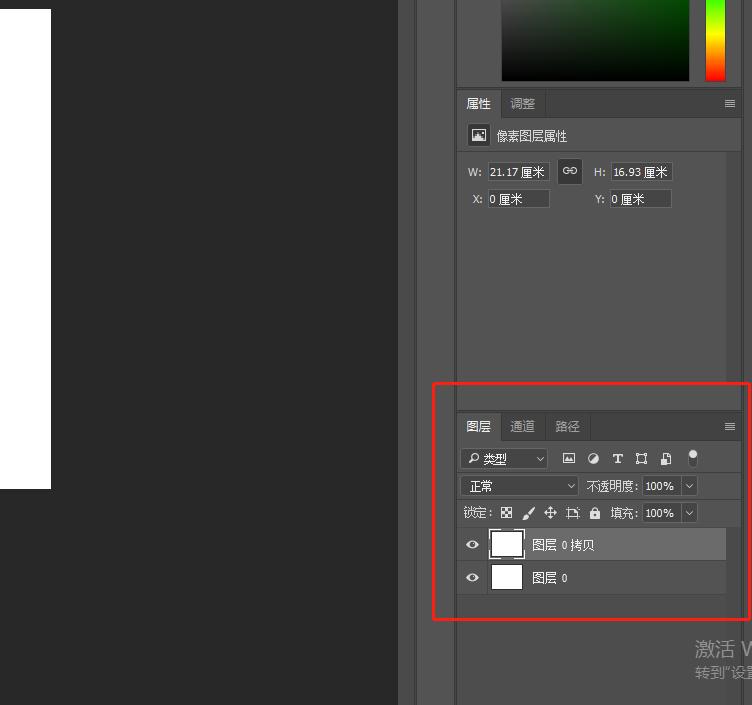Open the 类型 filter type dropdown

point(505,459)
